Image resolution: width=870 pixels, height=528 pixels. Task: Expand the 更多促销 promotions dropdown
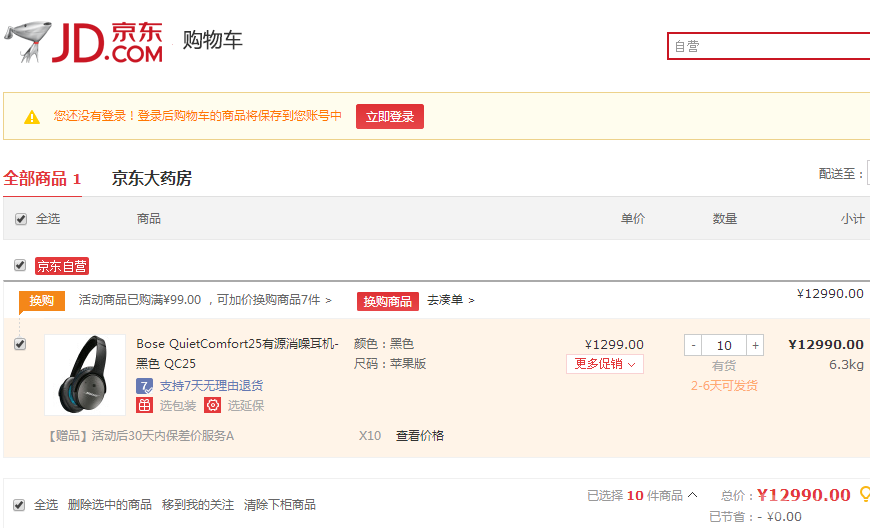605,364
